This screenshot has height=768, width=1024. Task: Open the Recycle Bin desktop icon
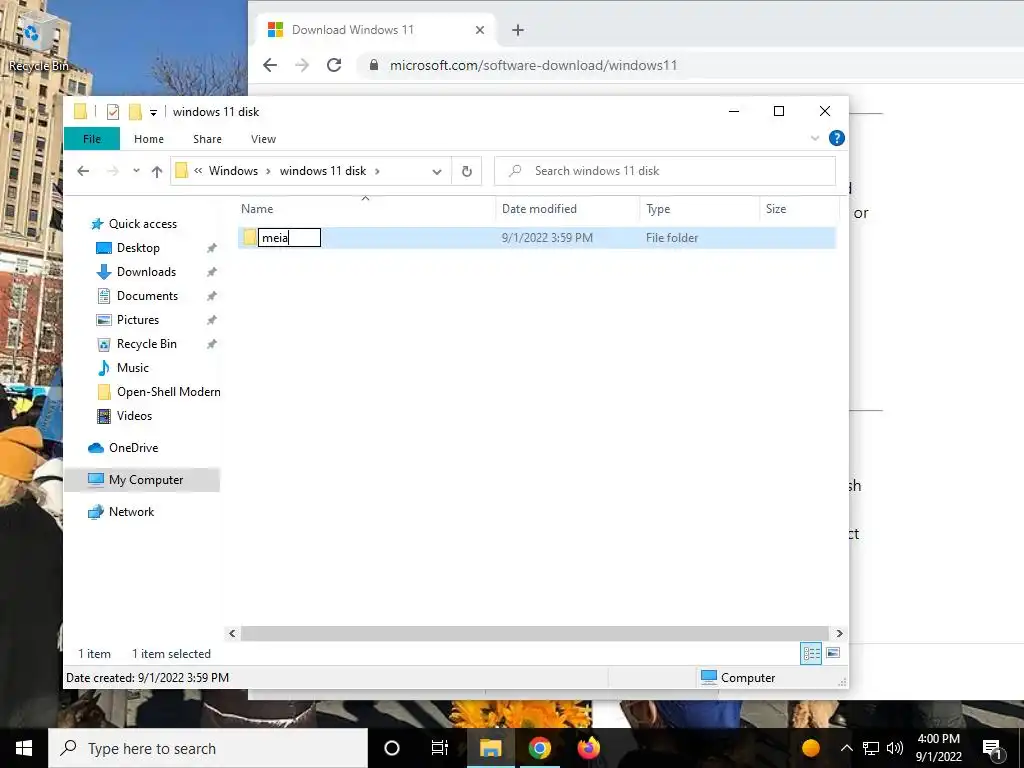(38, 40)
